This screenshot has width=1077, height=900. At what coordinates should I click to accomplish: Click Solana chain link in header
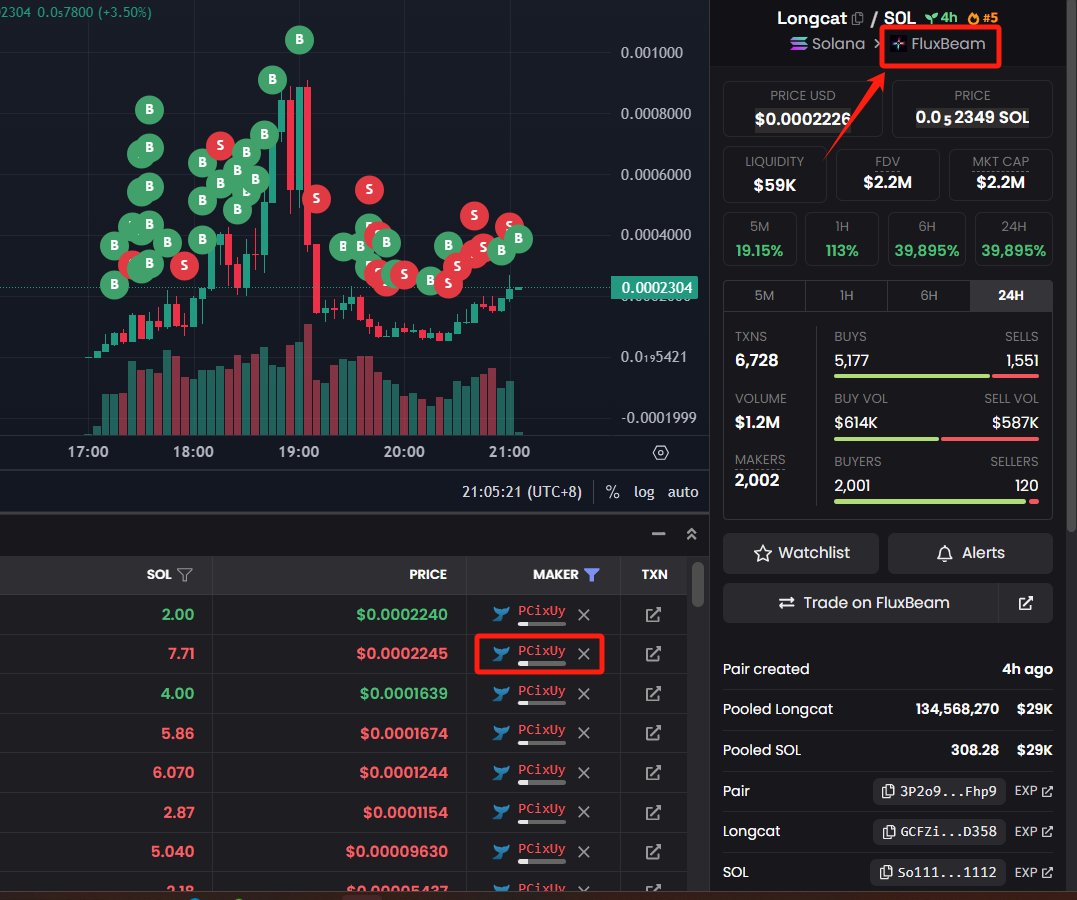(828, 44)
